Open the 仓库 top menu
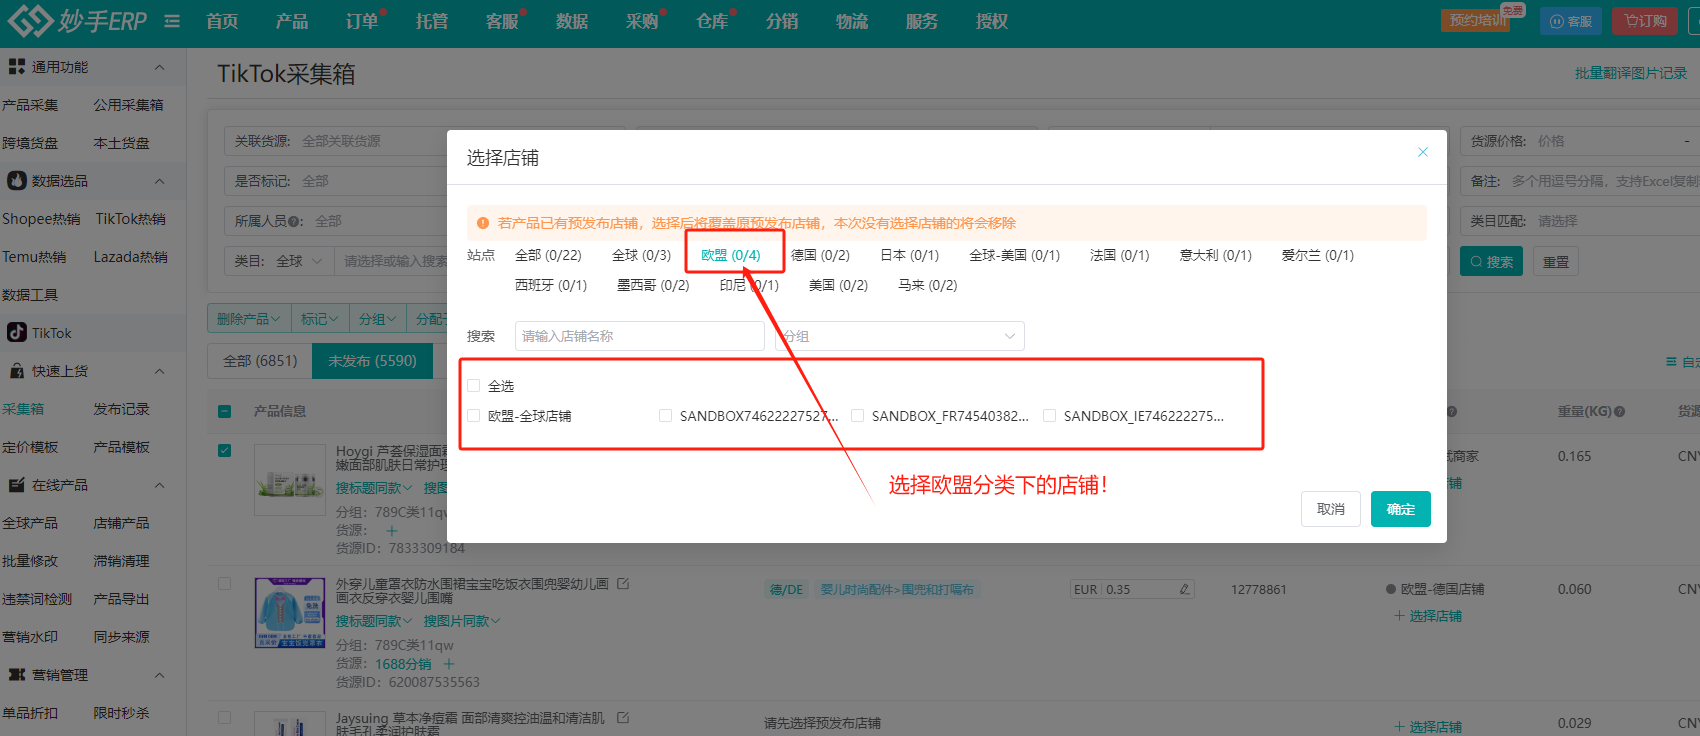The width and height of the screenshot is (1700, 736). 712,21
